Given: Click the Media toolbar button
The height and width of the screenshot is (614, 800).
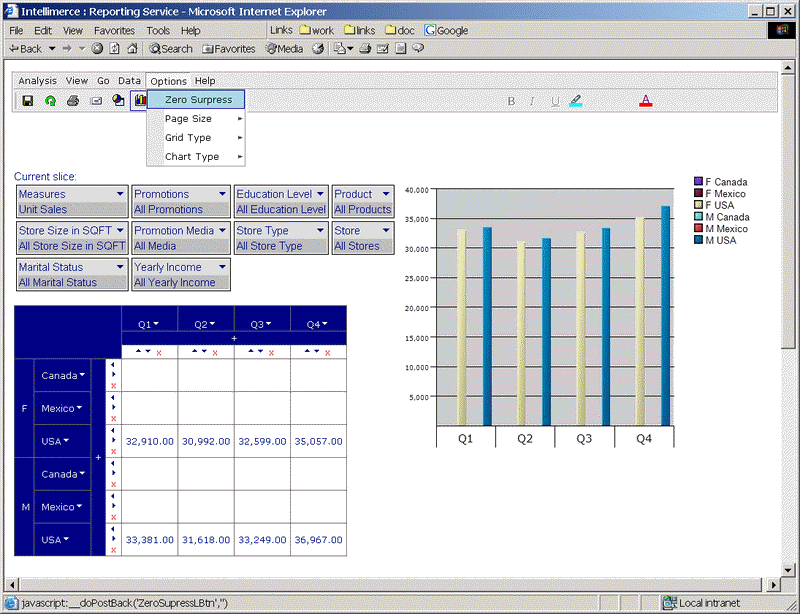Looking at the screenshot, I should [x=284, y=48].
